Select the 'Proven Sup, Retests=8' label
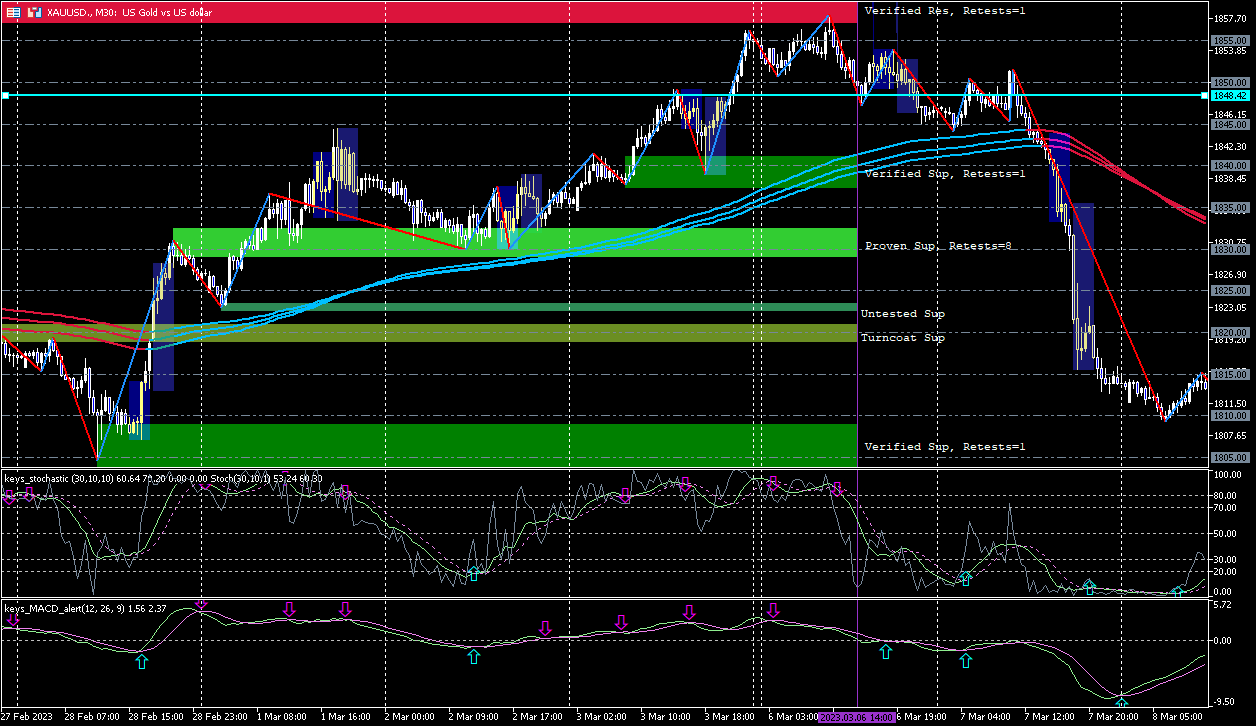 pos(938,245)
